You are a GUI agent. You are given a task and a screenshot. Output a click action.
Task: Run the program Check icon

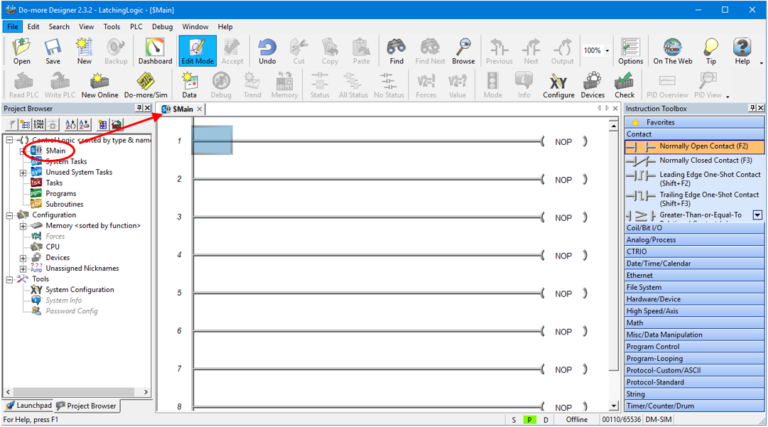click(x=624, y=85)
